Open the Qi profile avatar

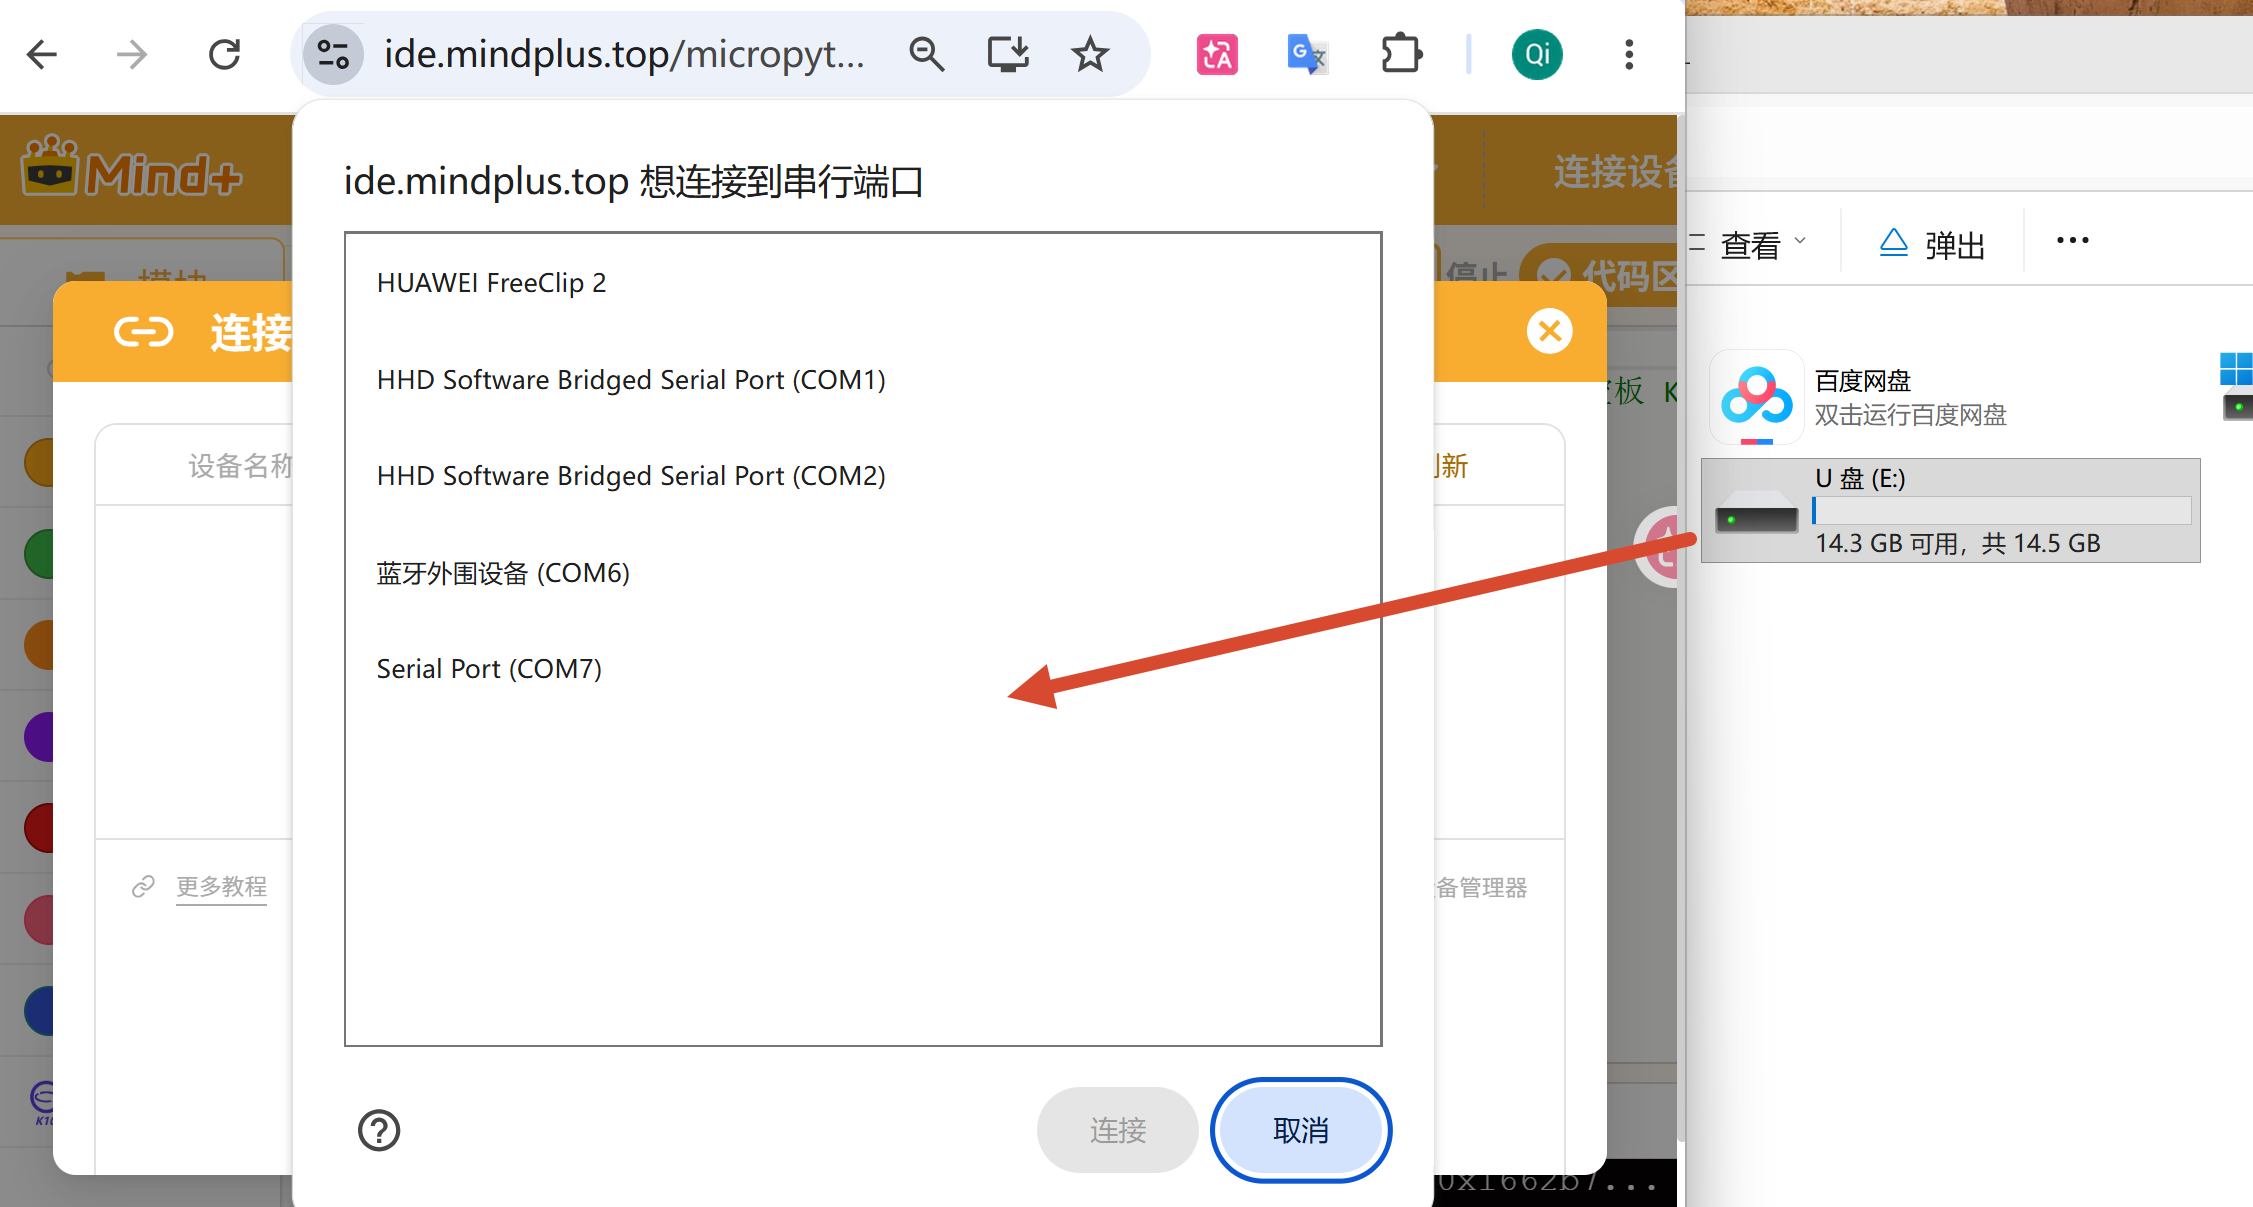1537,54
